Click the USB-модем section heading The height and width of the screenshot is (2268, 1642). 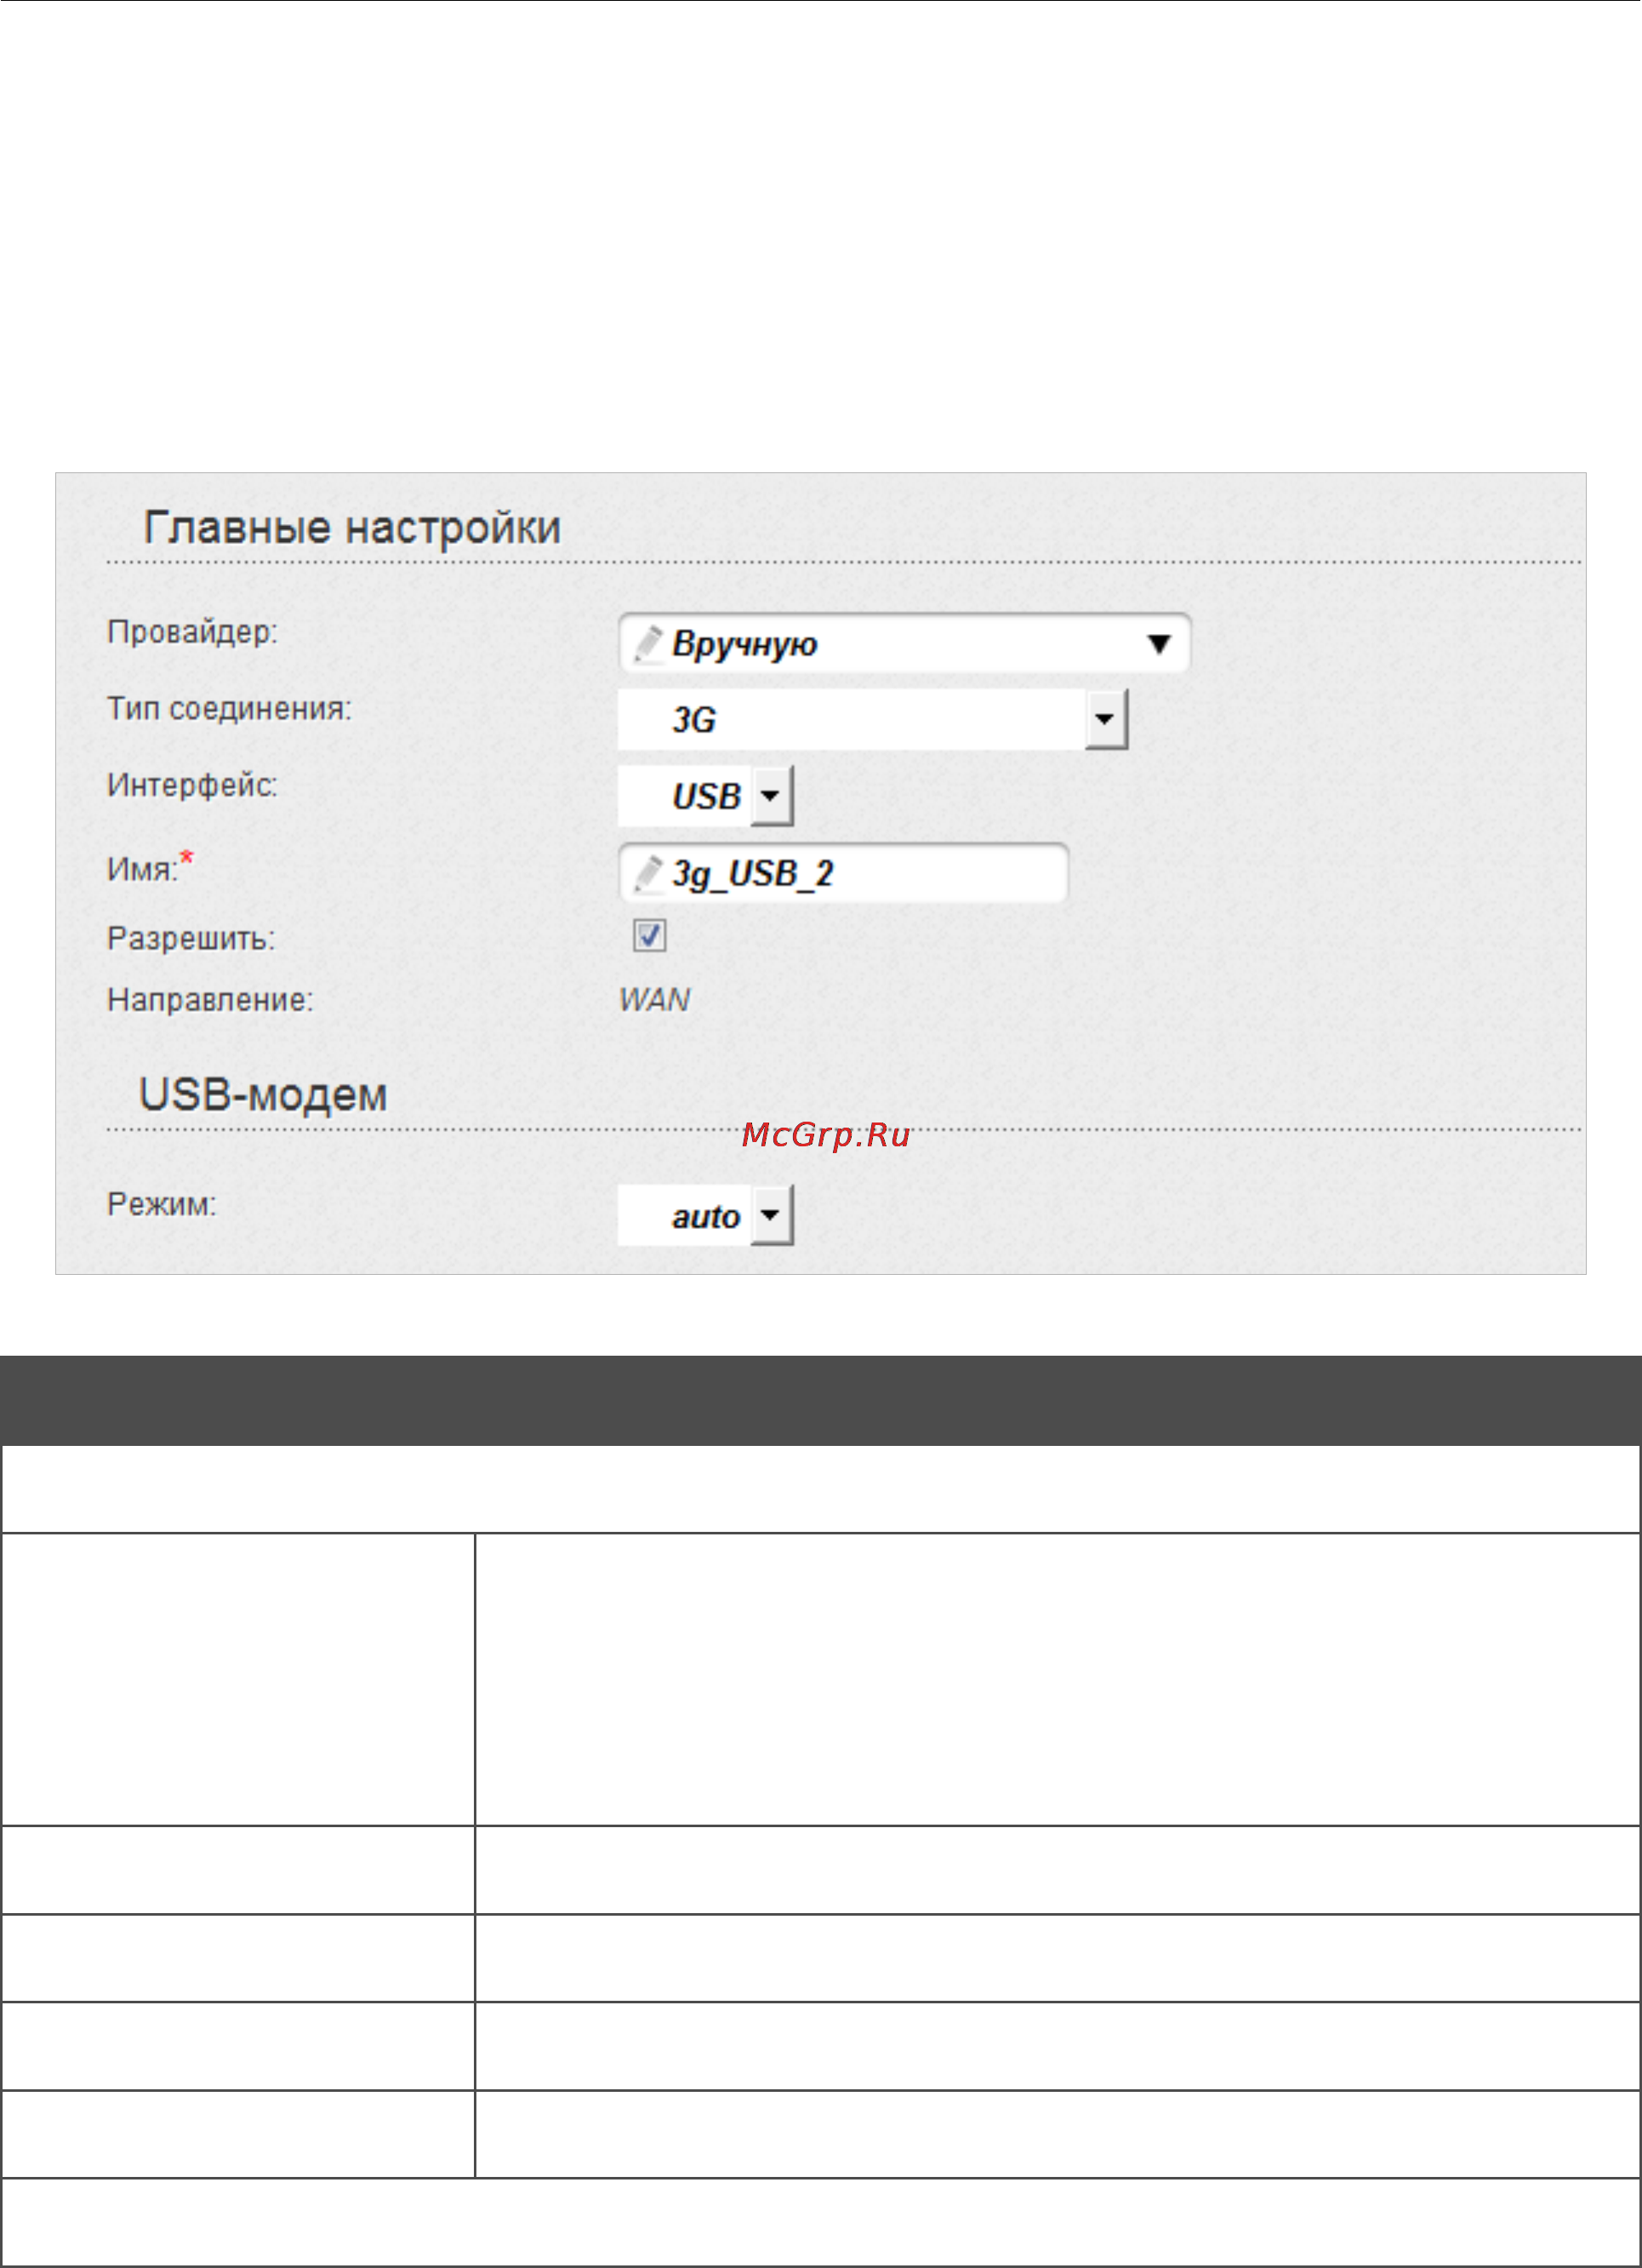click(263, 1095)
